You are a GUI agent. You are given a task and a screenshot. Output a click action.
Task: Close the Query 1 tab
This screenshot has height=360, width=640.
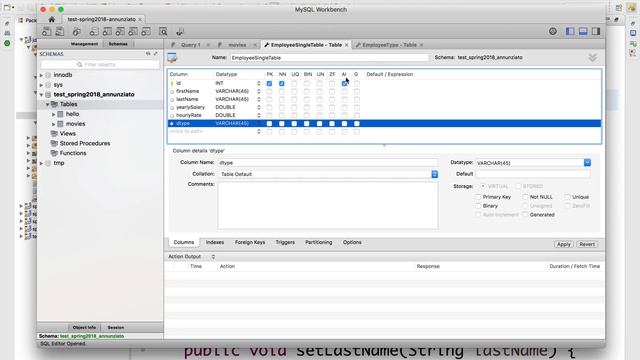[208, 45]
